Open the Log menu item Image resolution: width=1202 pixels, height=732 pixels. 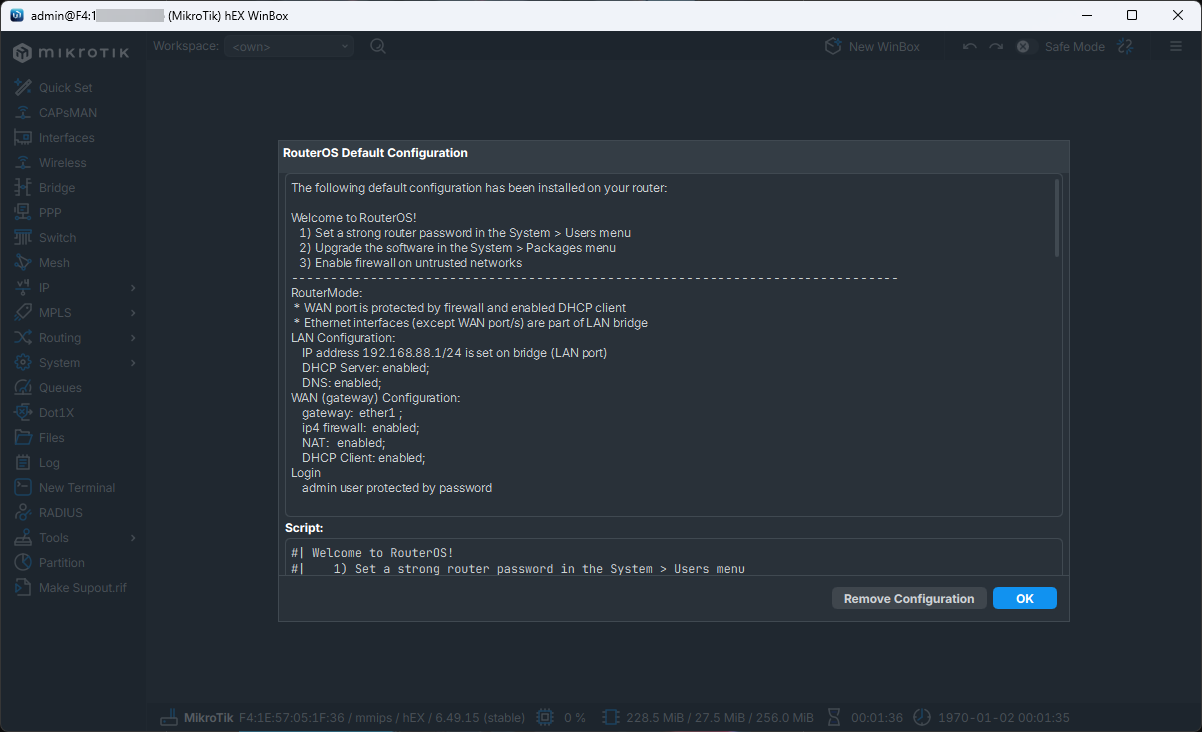pos(49,463)
